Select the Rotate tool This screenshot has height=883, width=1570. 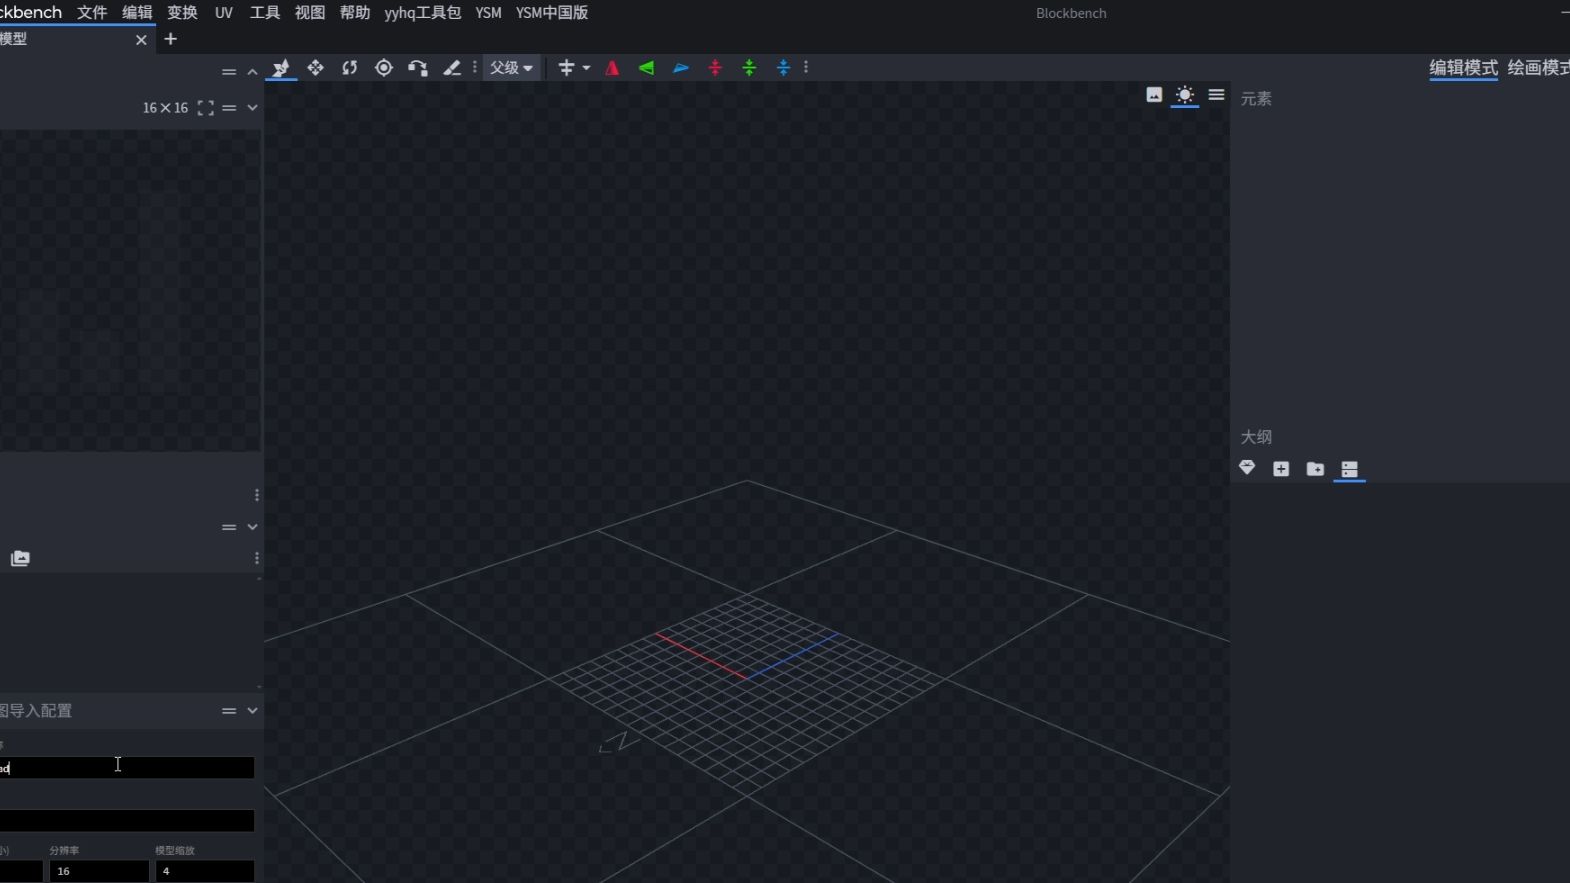(349, 68)
